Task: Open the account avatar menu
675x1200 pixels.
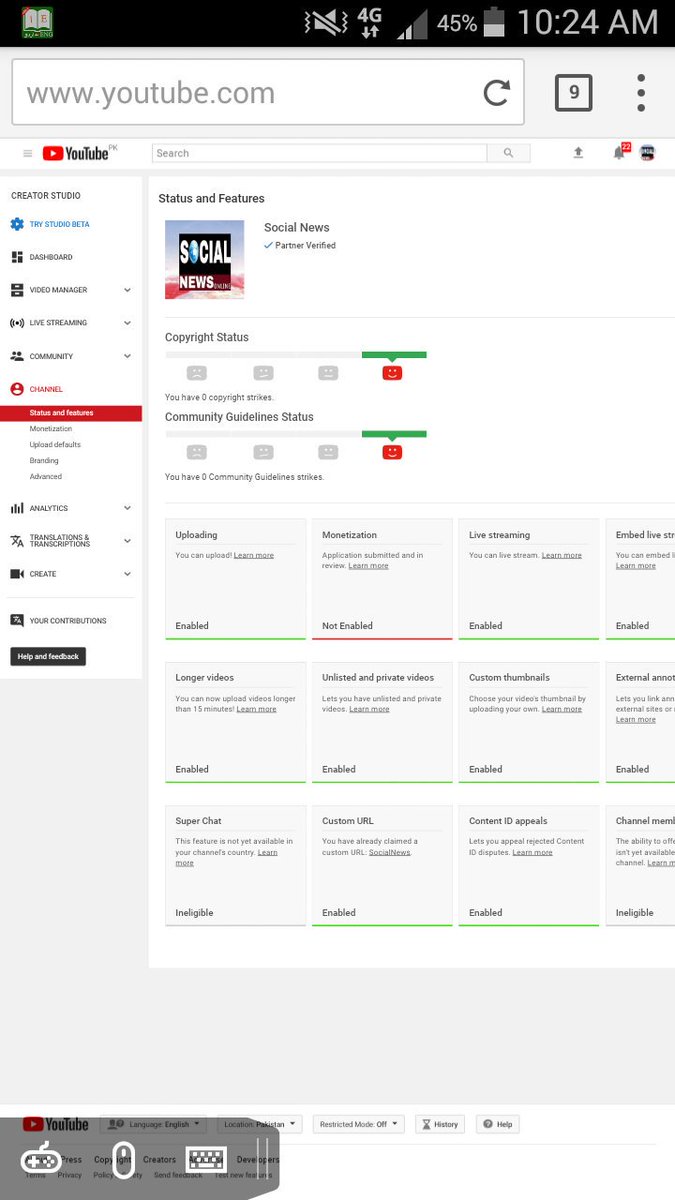Action: tap(648, 153)
